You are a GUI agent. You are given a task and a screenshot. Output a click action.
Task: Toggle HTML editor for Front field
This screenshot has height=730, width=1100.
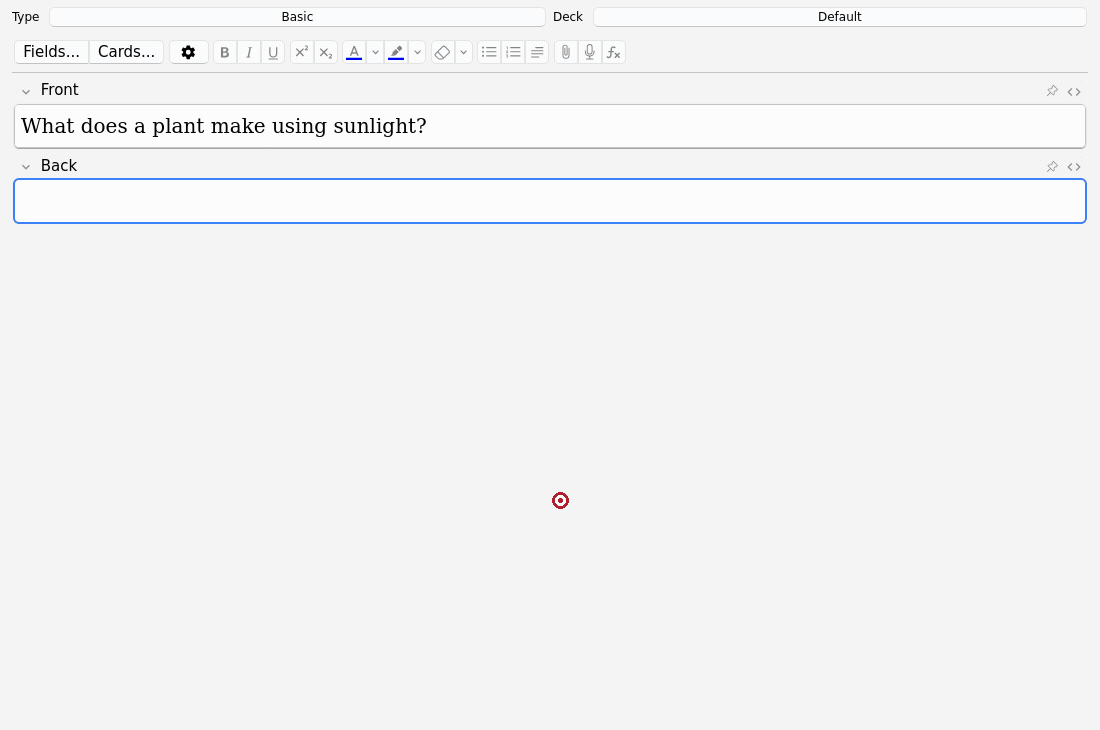click(1074, 91)
